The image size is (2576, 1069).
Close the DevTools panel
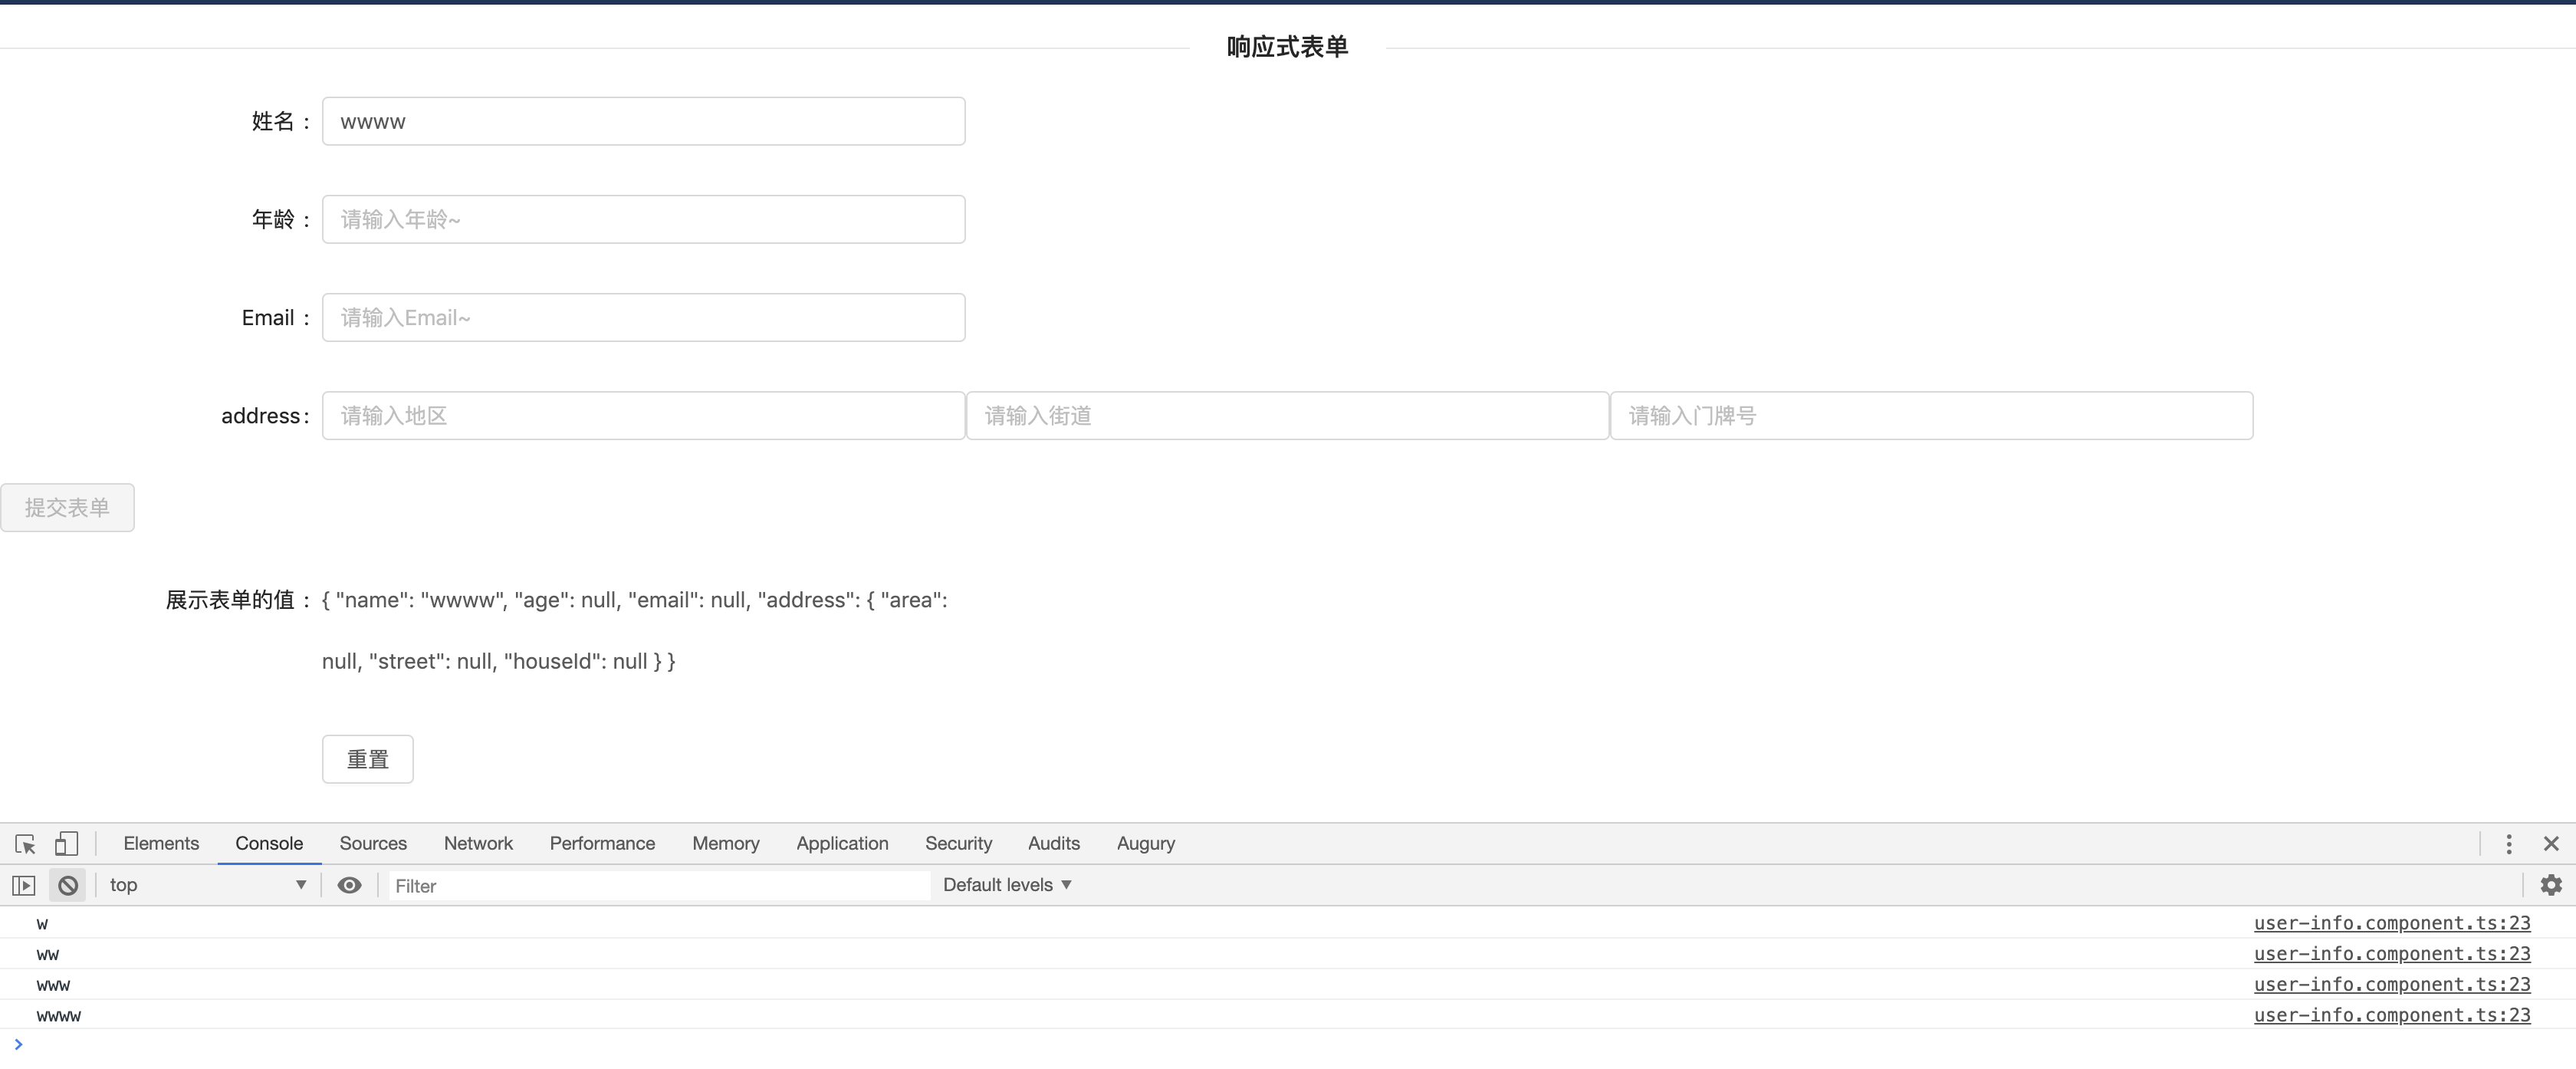(x=2551, y=844)
